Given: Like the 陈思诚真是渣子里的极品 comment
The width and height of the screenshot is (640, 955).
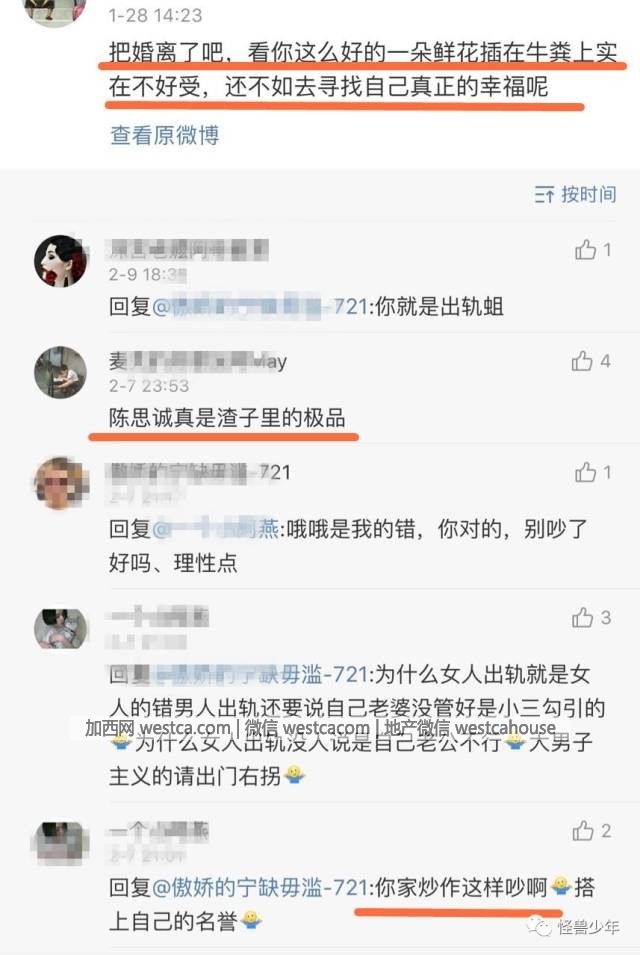Looking at the screenshot, I should click(x=591, y=361).
